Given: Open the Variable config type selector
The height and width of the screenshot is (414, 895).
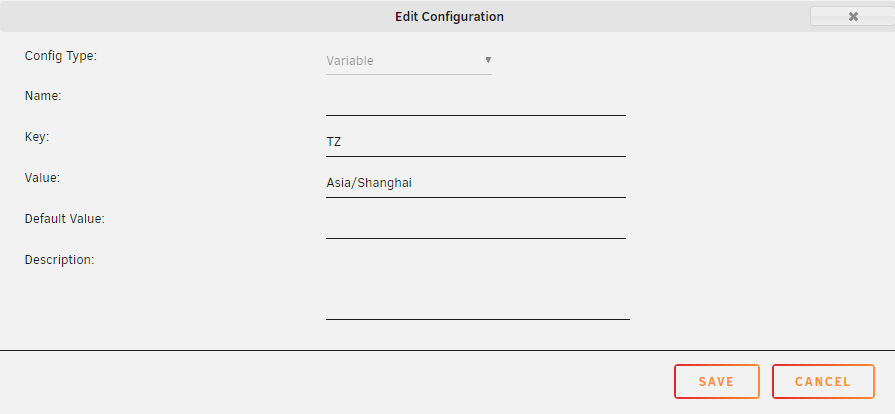Looking at the screenshot, I should 408,61.
